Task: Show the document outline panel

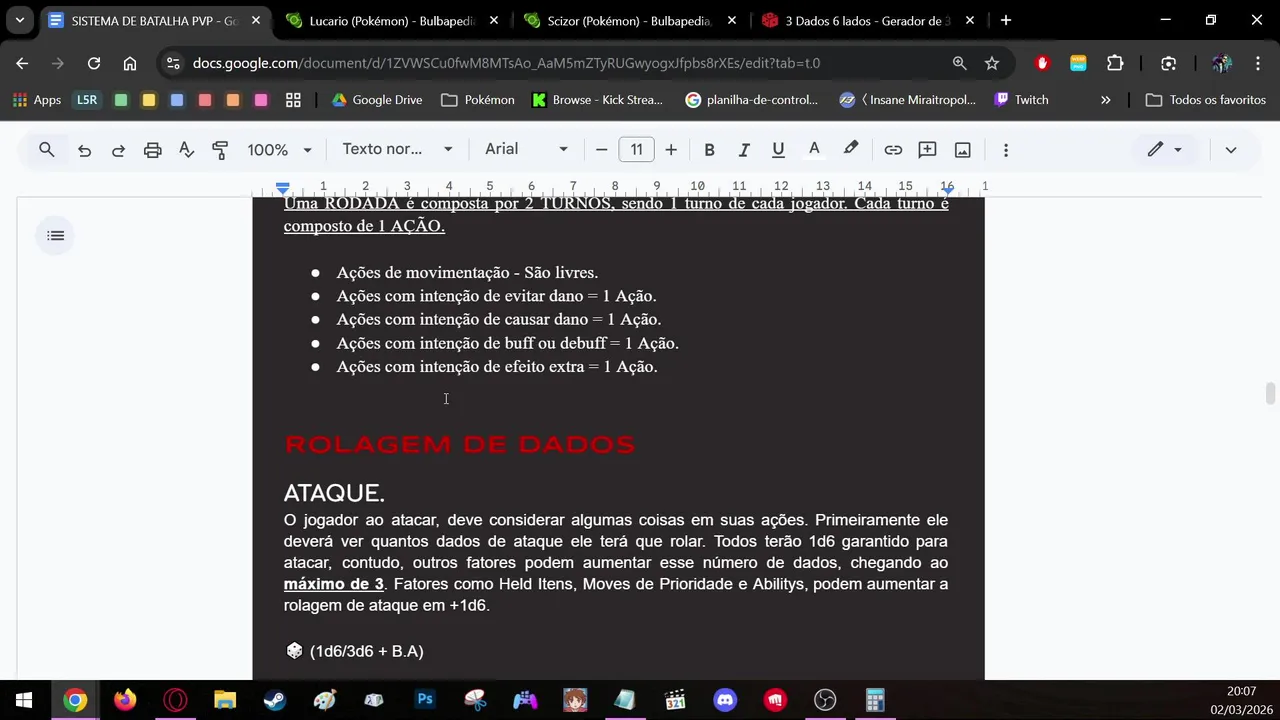Action: tap(56, 236)
